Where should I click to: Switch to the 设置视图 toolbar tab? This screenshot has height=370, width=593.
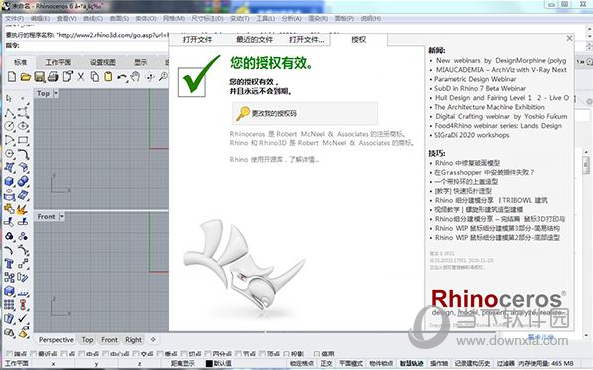[x=103, y=62]
